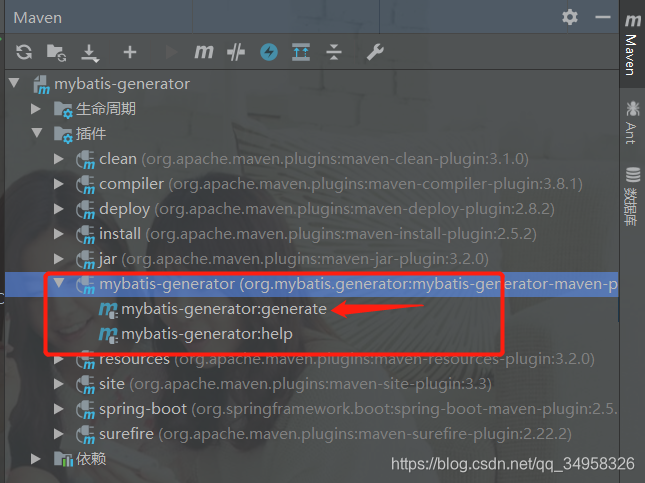
Task: Click the 依赖 dependencies chart icon
Action: (x=63, y=459)
